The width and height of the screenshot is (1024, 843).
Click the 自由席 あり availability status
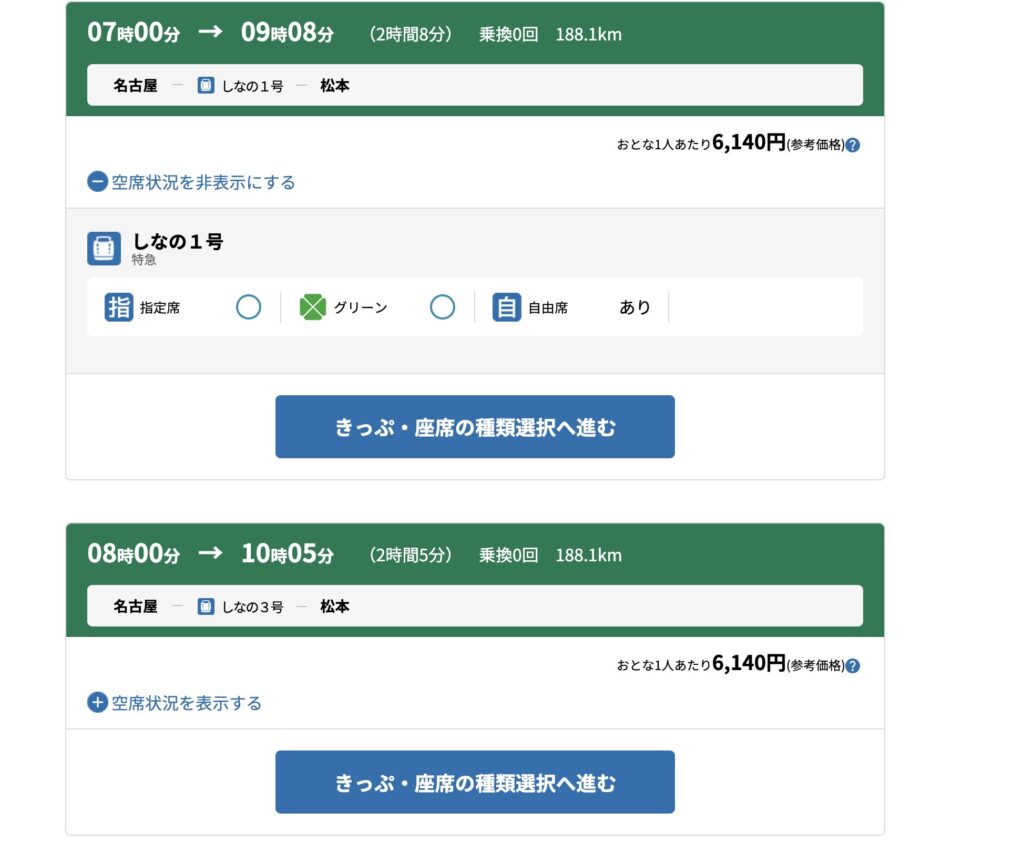tap(634, 308)
